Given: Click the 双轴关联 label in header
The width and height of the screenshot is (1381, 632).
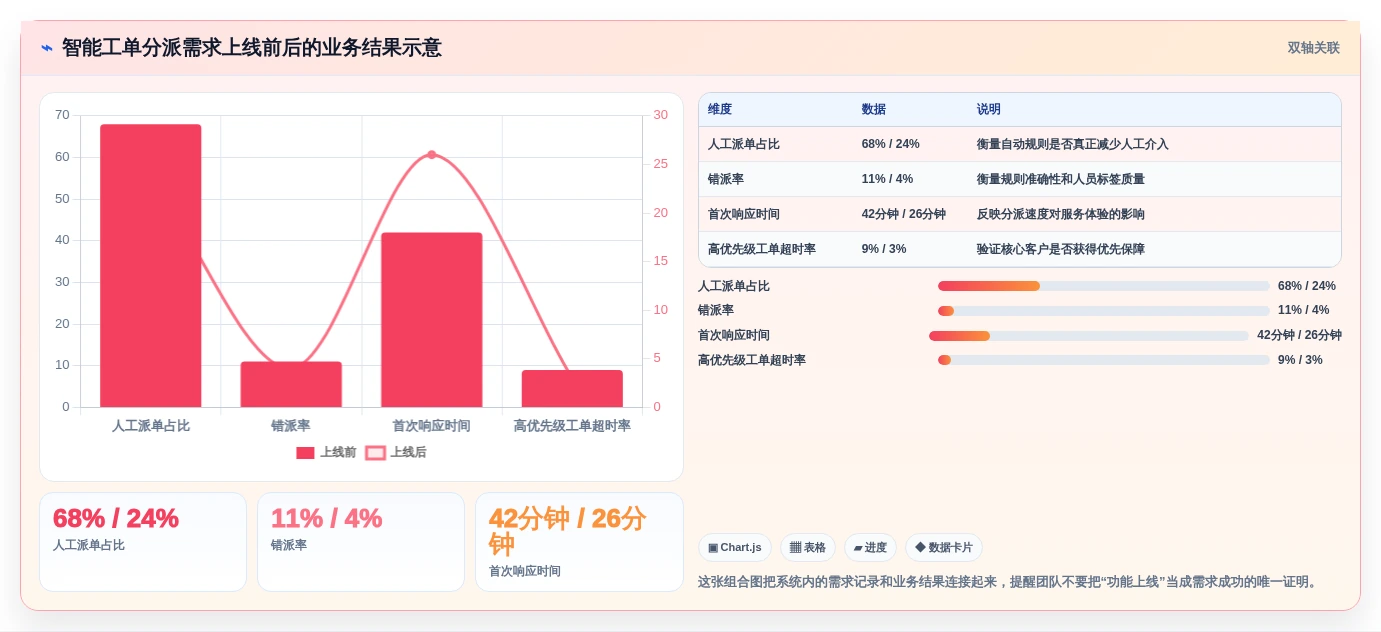Looking at the screenshot, I should pyautogui.click(x=1313, y=48).
